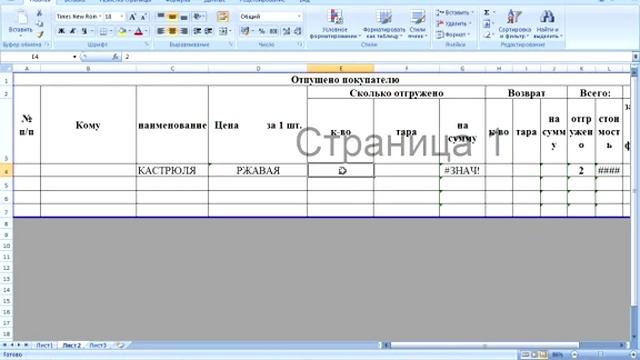Toggle middle vertical alignment
640x360 pixels.
click(x=172, y=17)
